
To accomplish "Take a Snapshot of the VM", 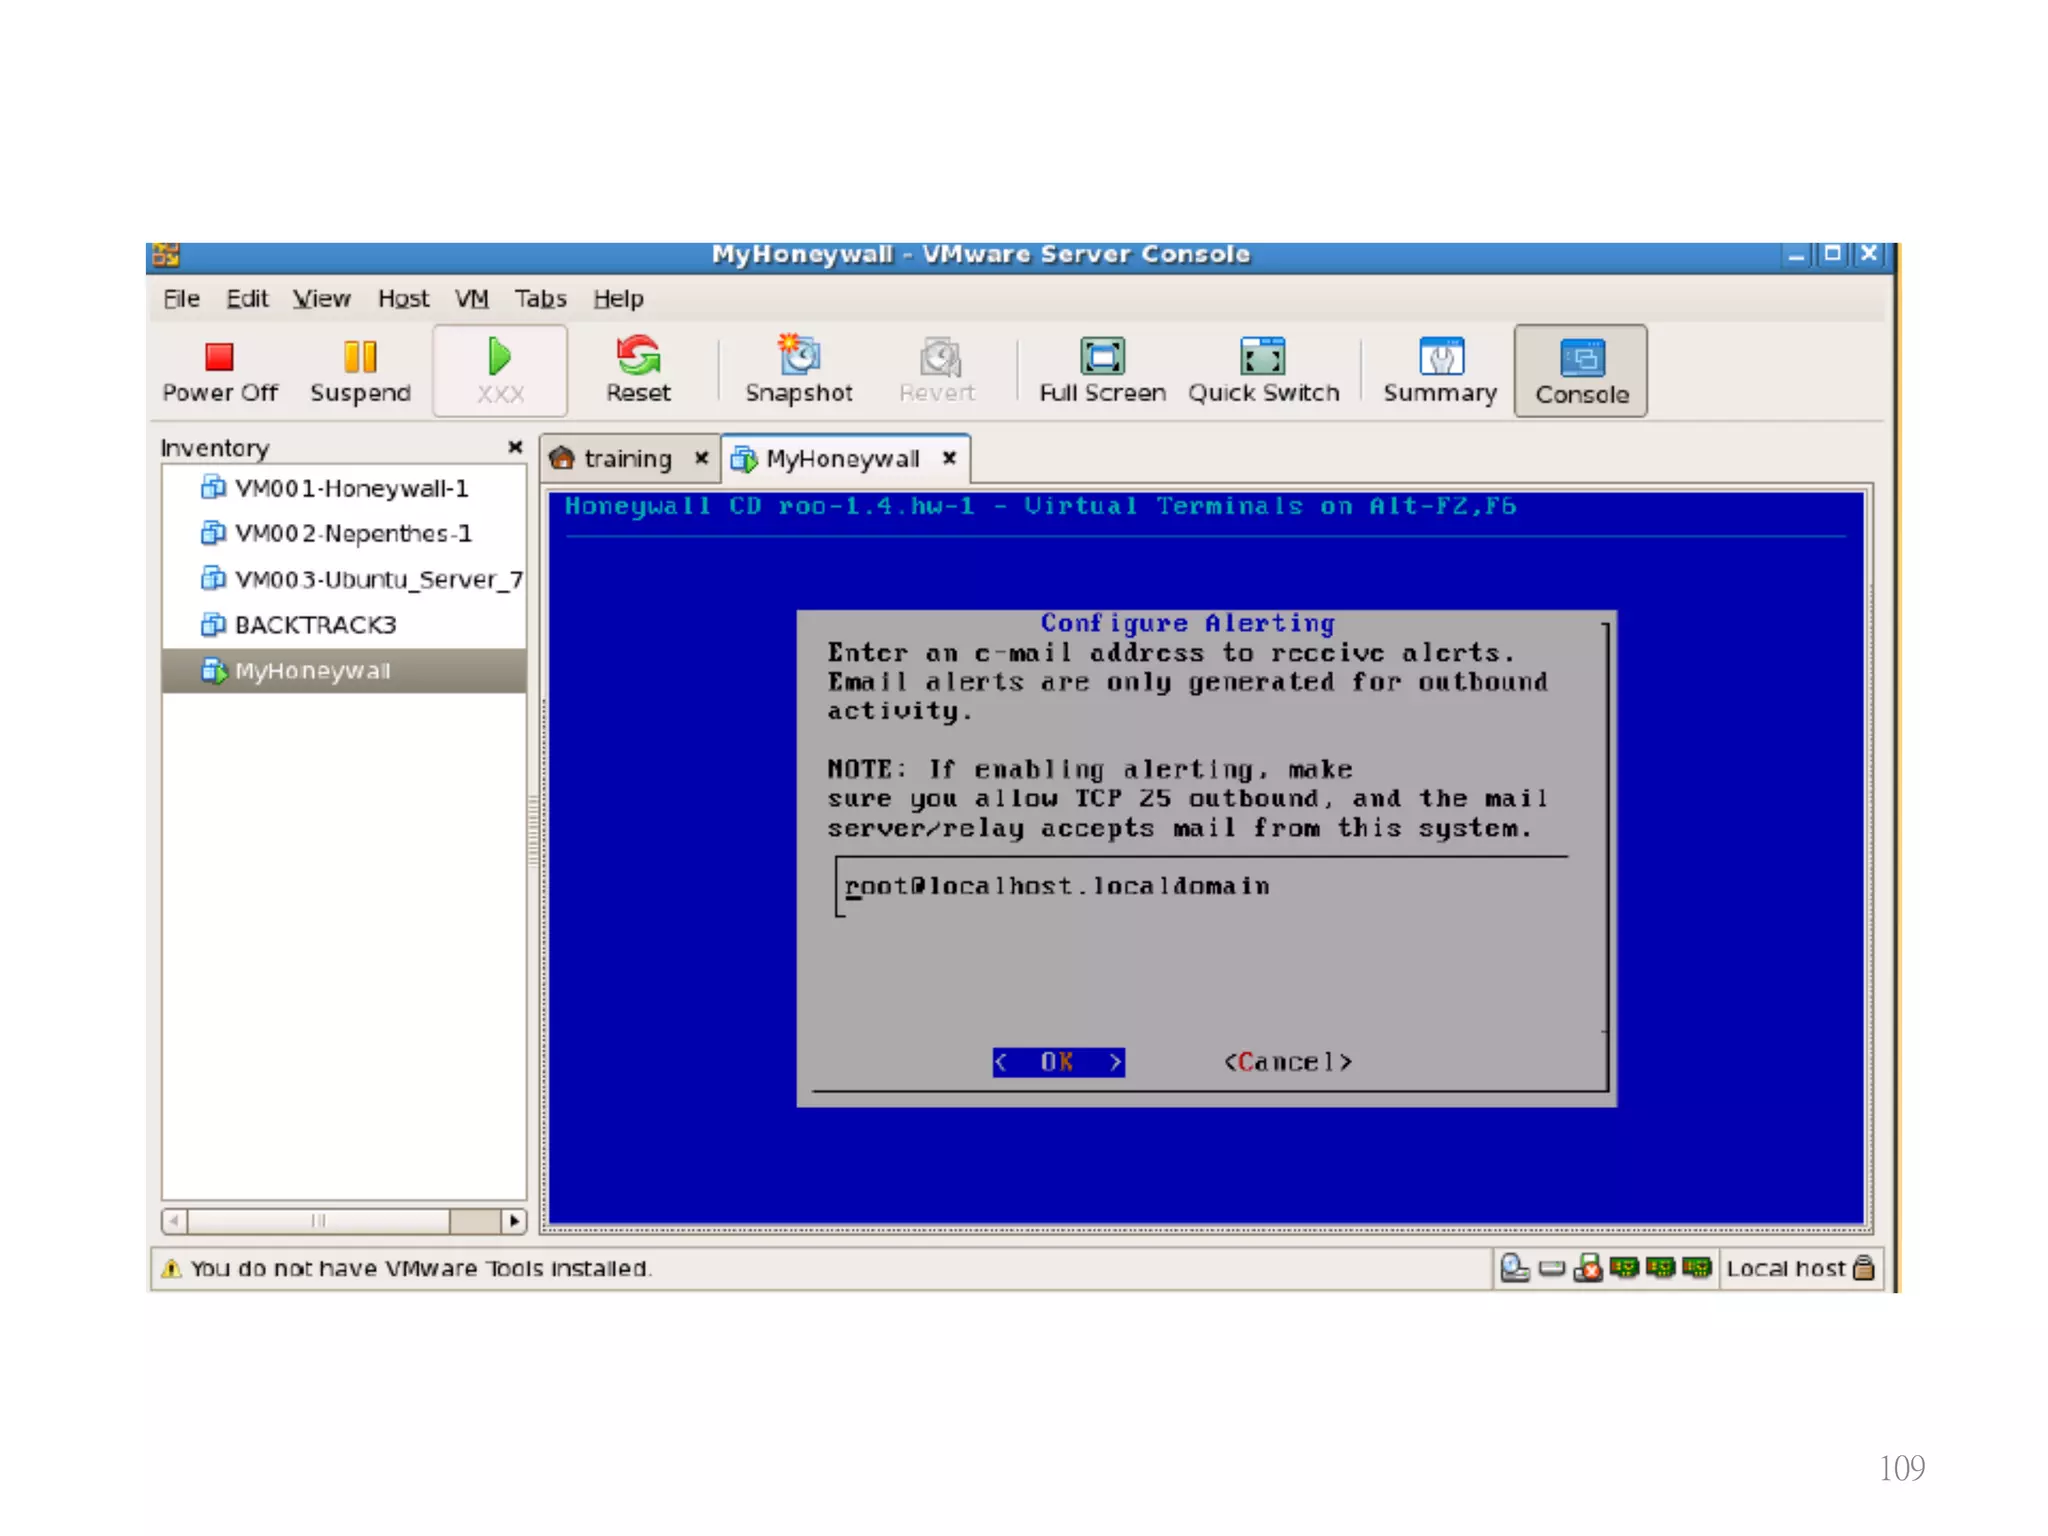I will 798,370.
